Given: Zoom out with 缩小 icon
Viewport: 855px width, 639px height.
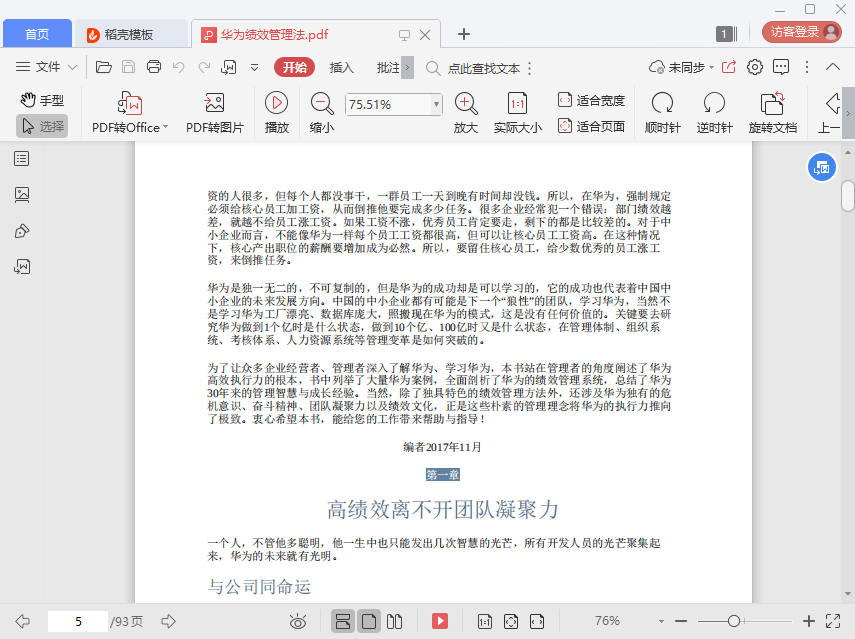Looking at the screenshot, I should (322, 113).
